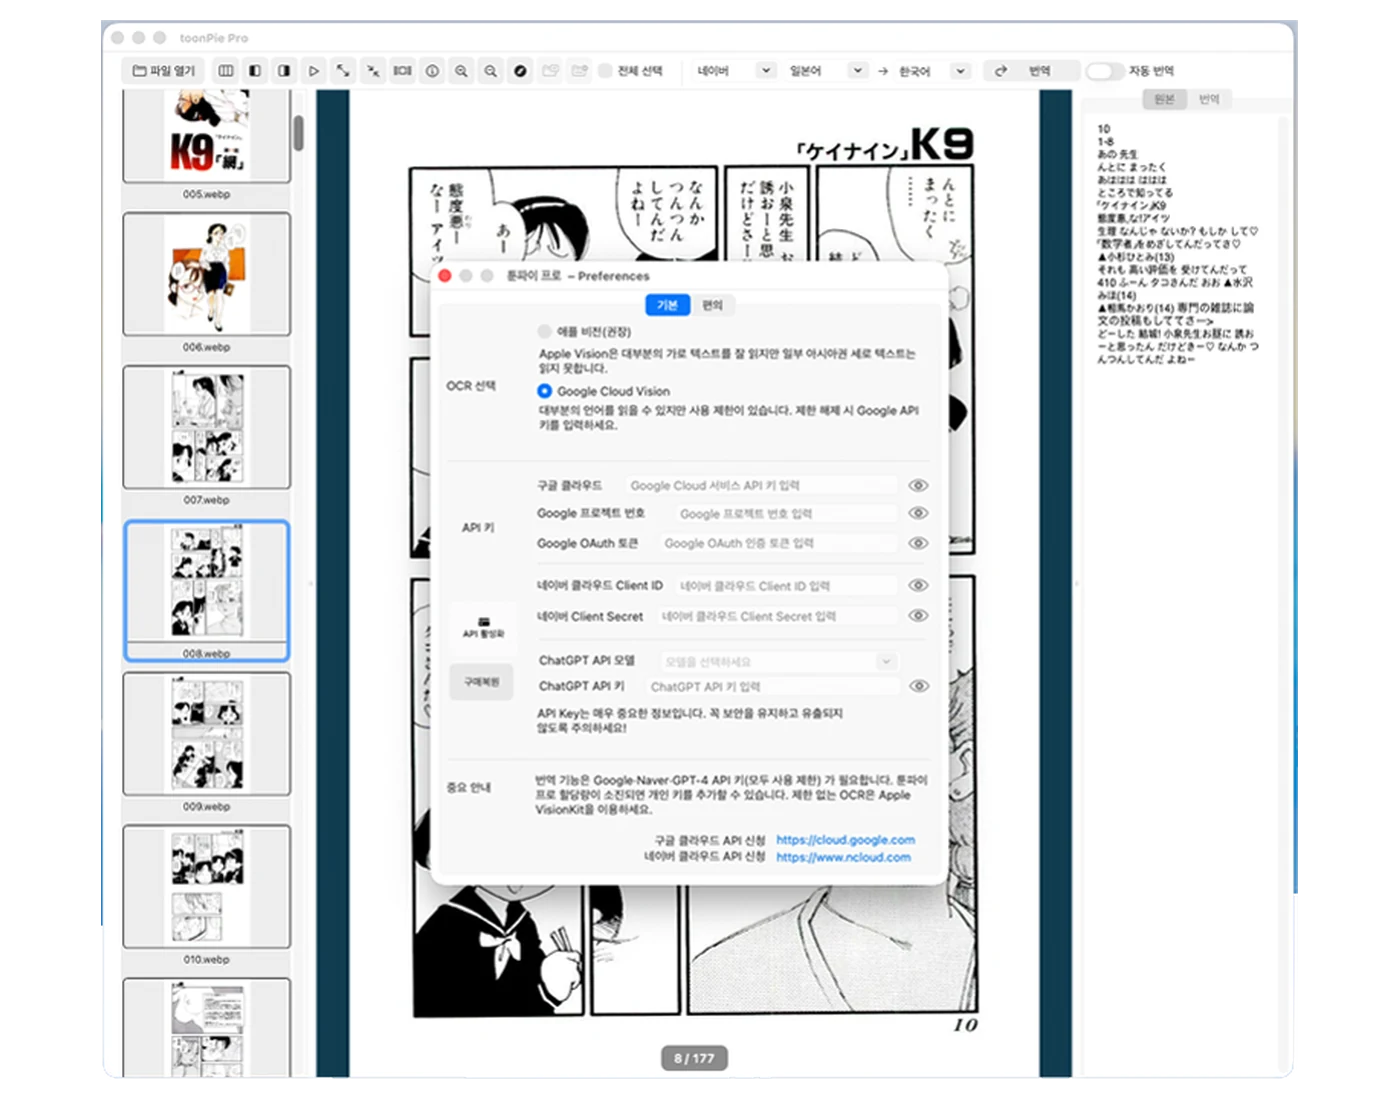Switch to the 기본 preferences tab

tap(667, 305)
